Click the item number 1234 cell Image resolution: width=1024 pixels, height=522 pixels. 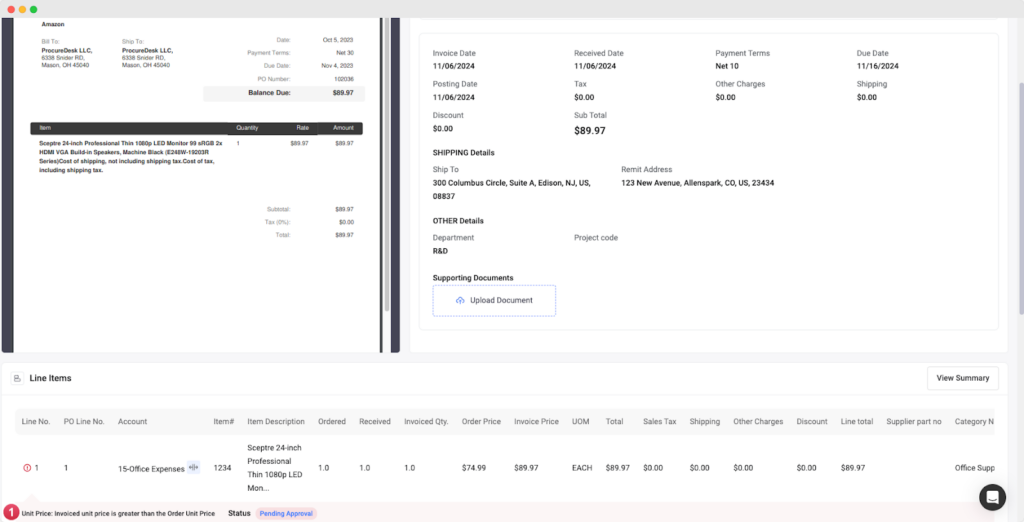(222, 468)
